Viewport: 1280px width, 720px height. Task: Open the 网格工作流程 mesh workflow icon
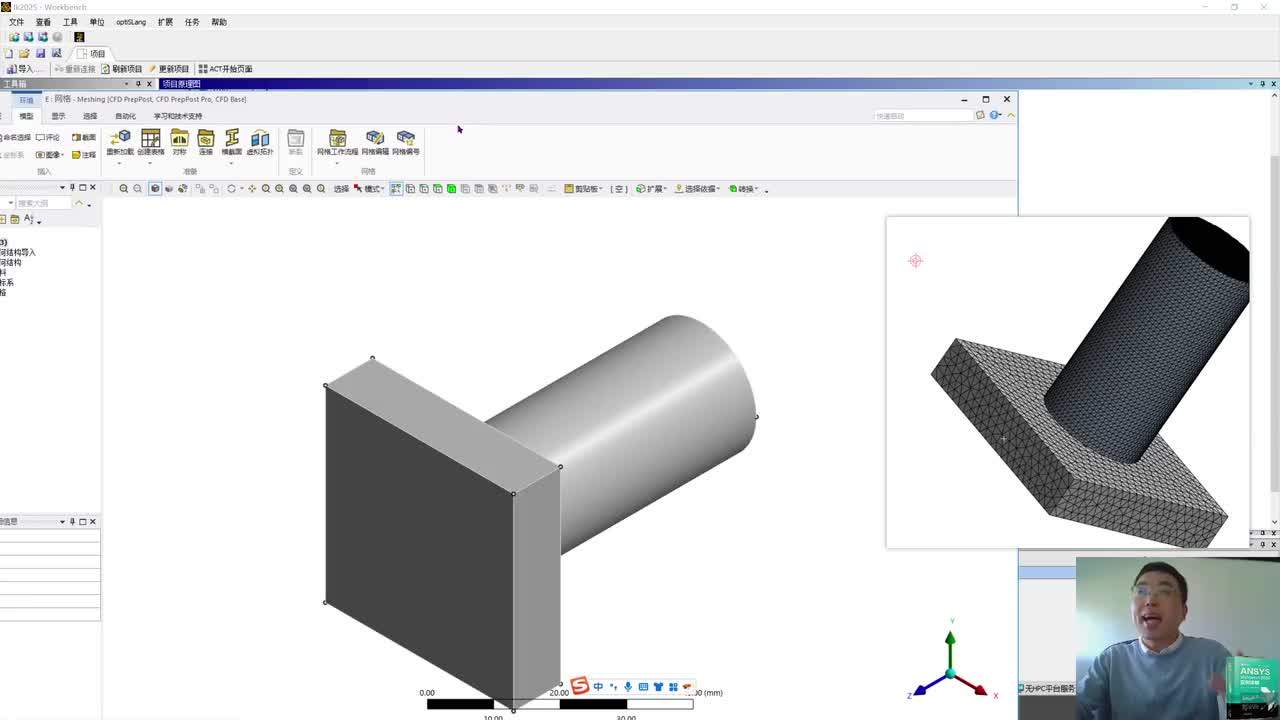point(338,142)
